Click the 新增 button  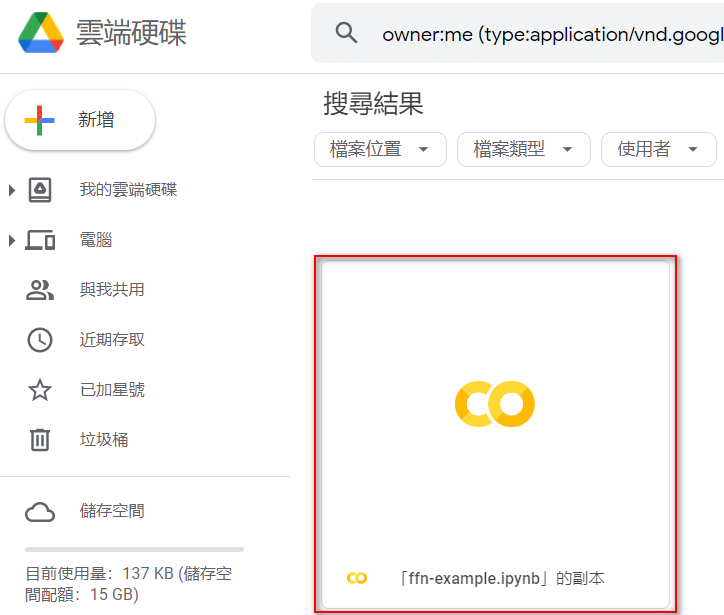80,120
